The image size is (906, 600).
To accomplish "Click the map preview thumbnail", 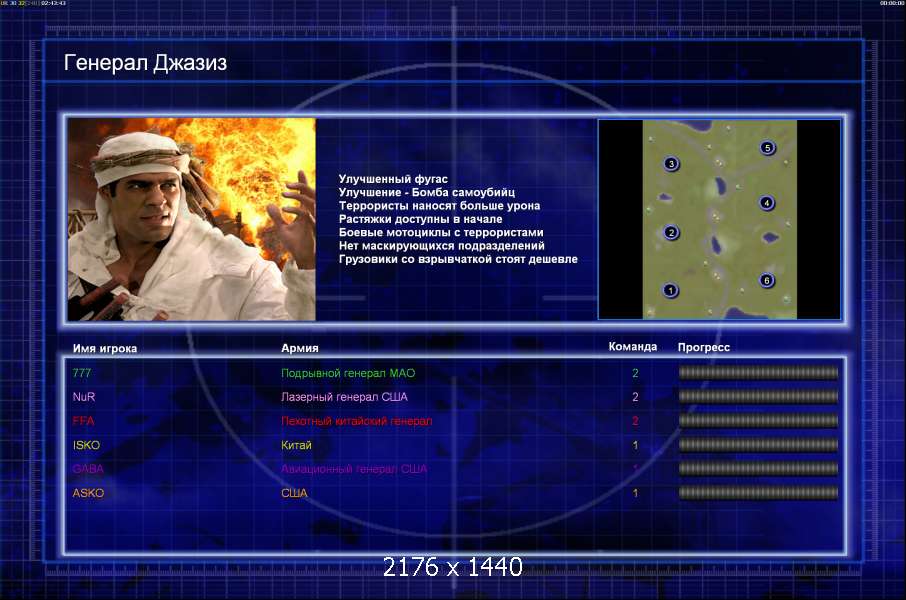I will pyautogui.click(x=719, y=219).
